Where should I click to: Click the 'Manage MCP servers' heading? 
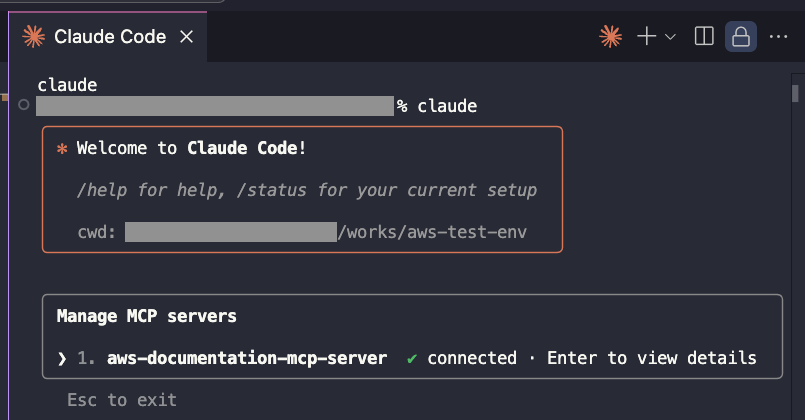(146, 316)
